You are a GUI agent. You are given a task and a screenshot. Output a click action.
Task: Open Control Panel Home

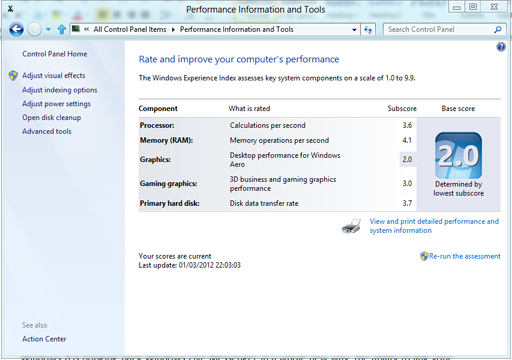pyautogui.click(x=55, y=54)
